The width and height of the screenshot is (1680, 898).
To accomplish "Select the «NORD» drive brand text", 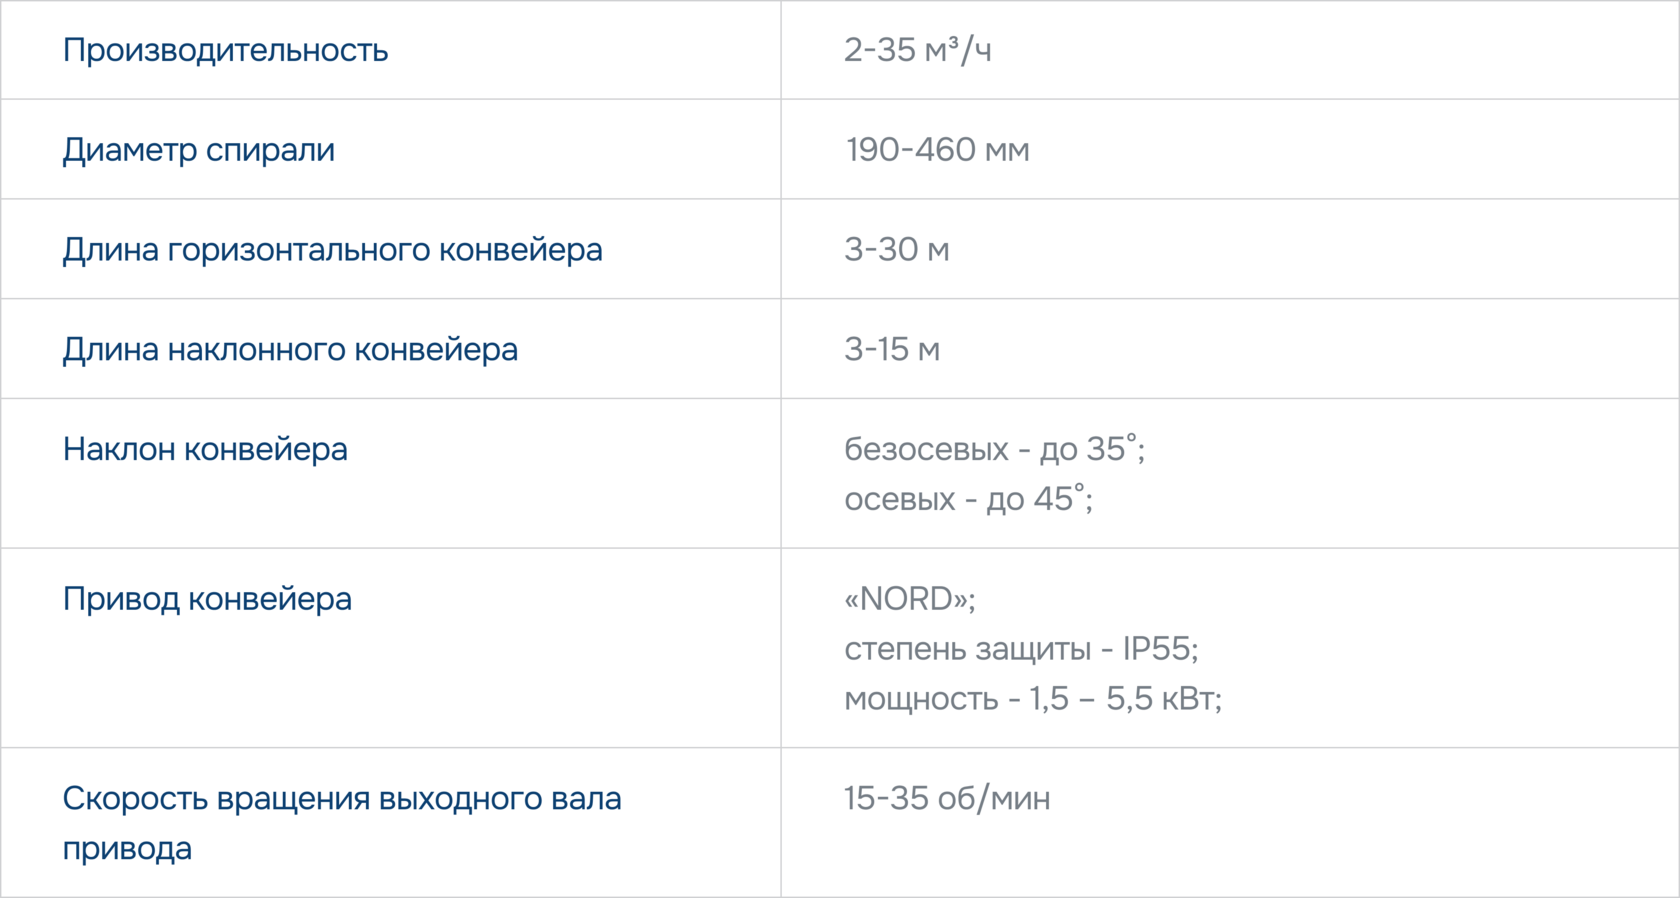I will tap(908, 599).
